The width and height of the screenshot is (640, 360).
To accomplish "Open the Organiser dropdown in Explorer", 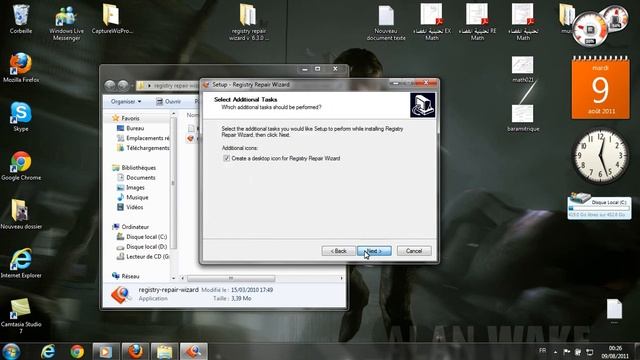I will (x=126, y=101).
